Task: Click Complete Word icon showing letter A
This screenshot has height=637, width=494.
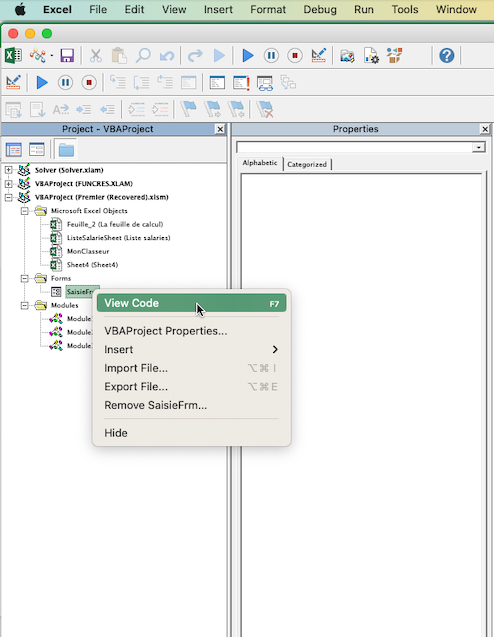Action: tap(61, 109)
